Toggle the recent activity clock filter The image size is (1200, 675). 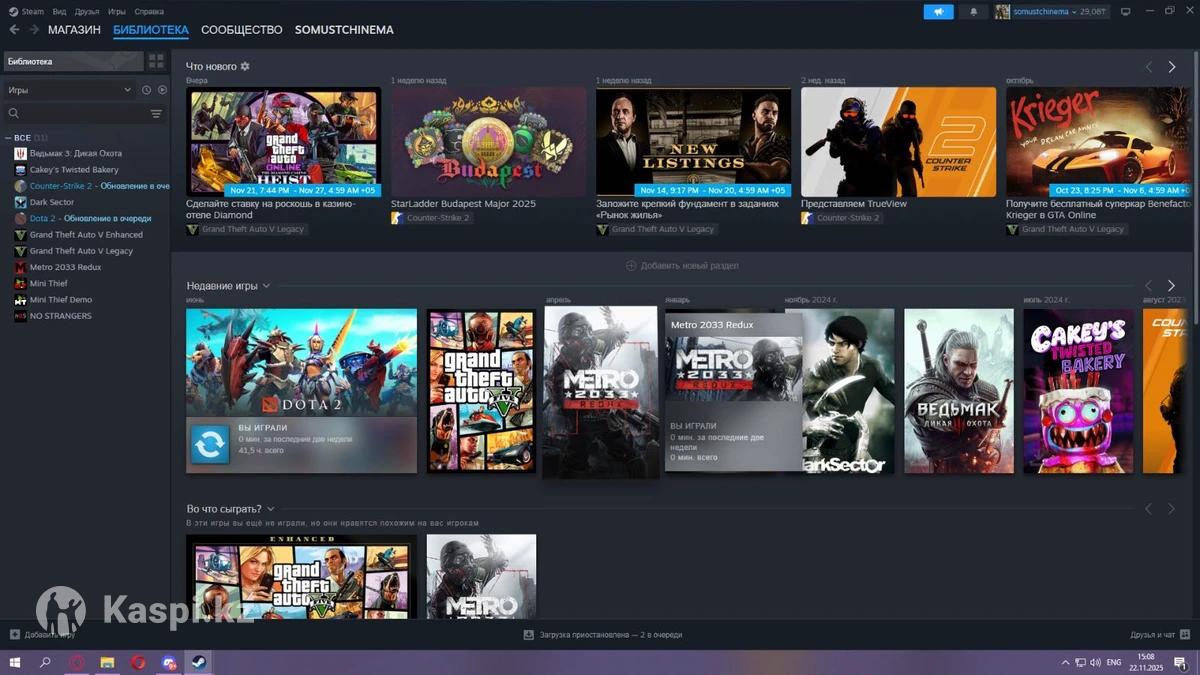pyautogui.click(x=146, y=90)
